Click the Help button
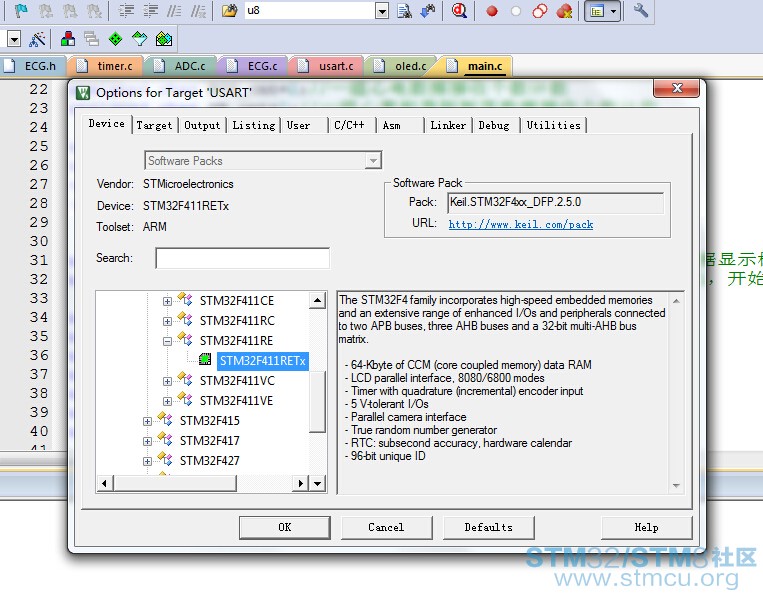The image size is (763, 603). coord(646,528)
